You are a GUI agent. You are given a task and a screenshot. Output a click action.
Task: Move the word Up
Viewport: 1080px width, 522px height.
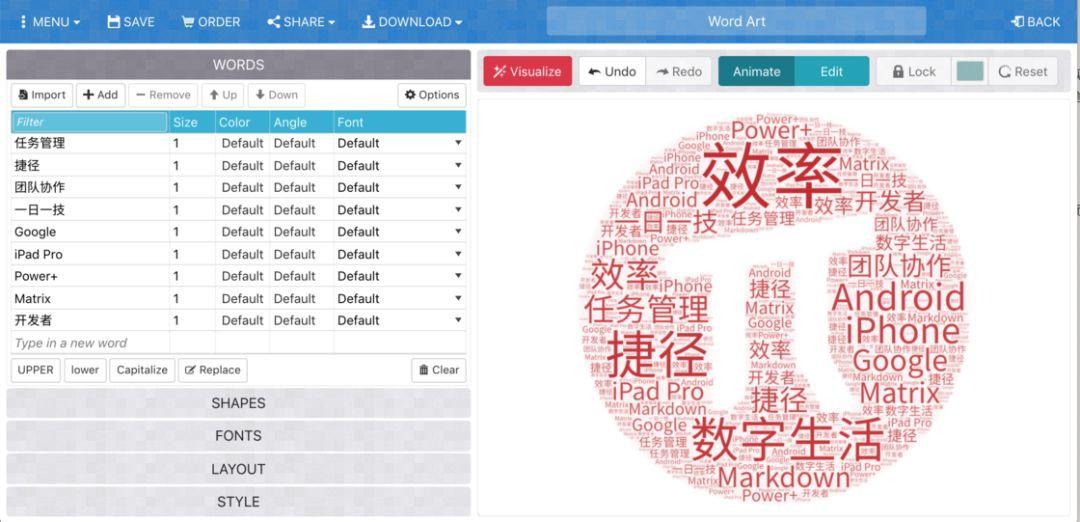point(223,95)
